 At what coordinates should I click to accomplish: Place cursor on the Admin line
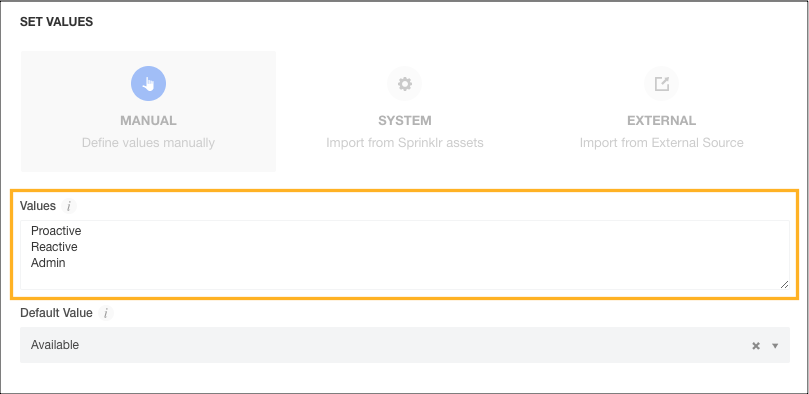tap(48, 263)
